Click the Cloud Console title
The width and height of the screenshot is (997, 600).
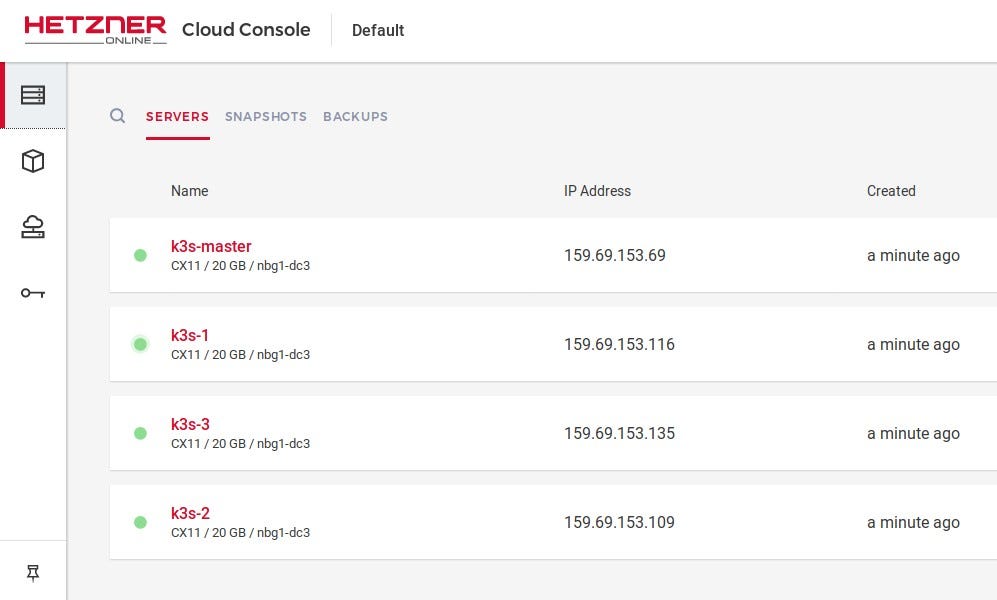[x=246, y=30]
